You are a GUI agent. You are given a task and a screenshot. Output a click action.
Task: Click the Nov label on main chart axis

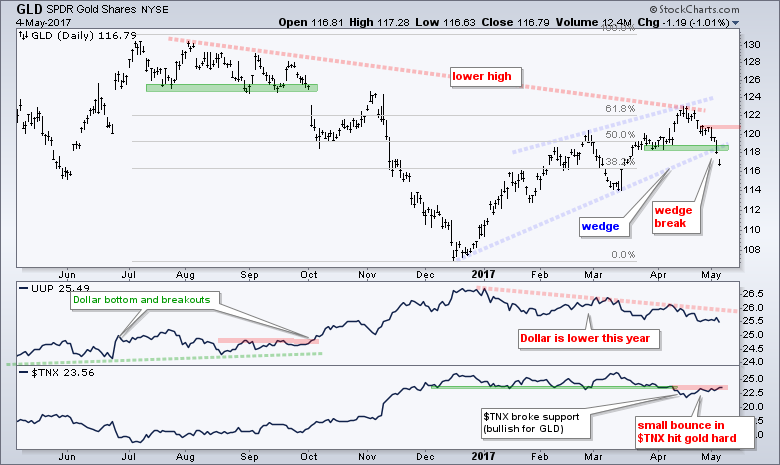367,275
